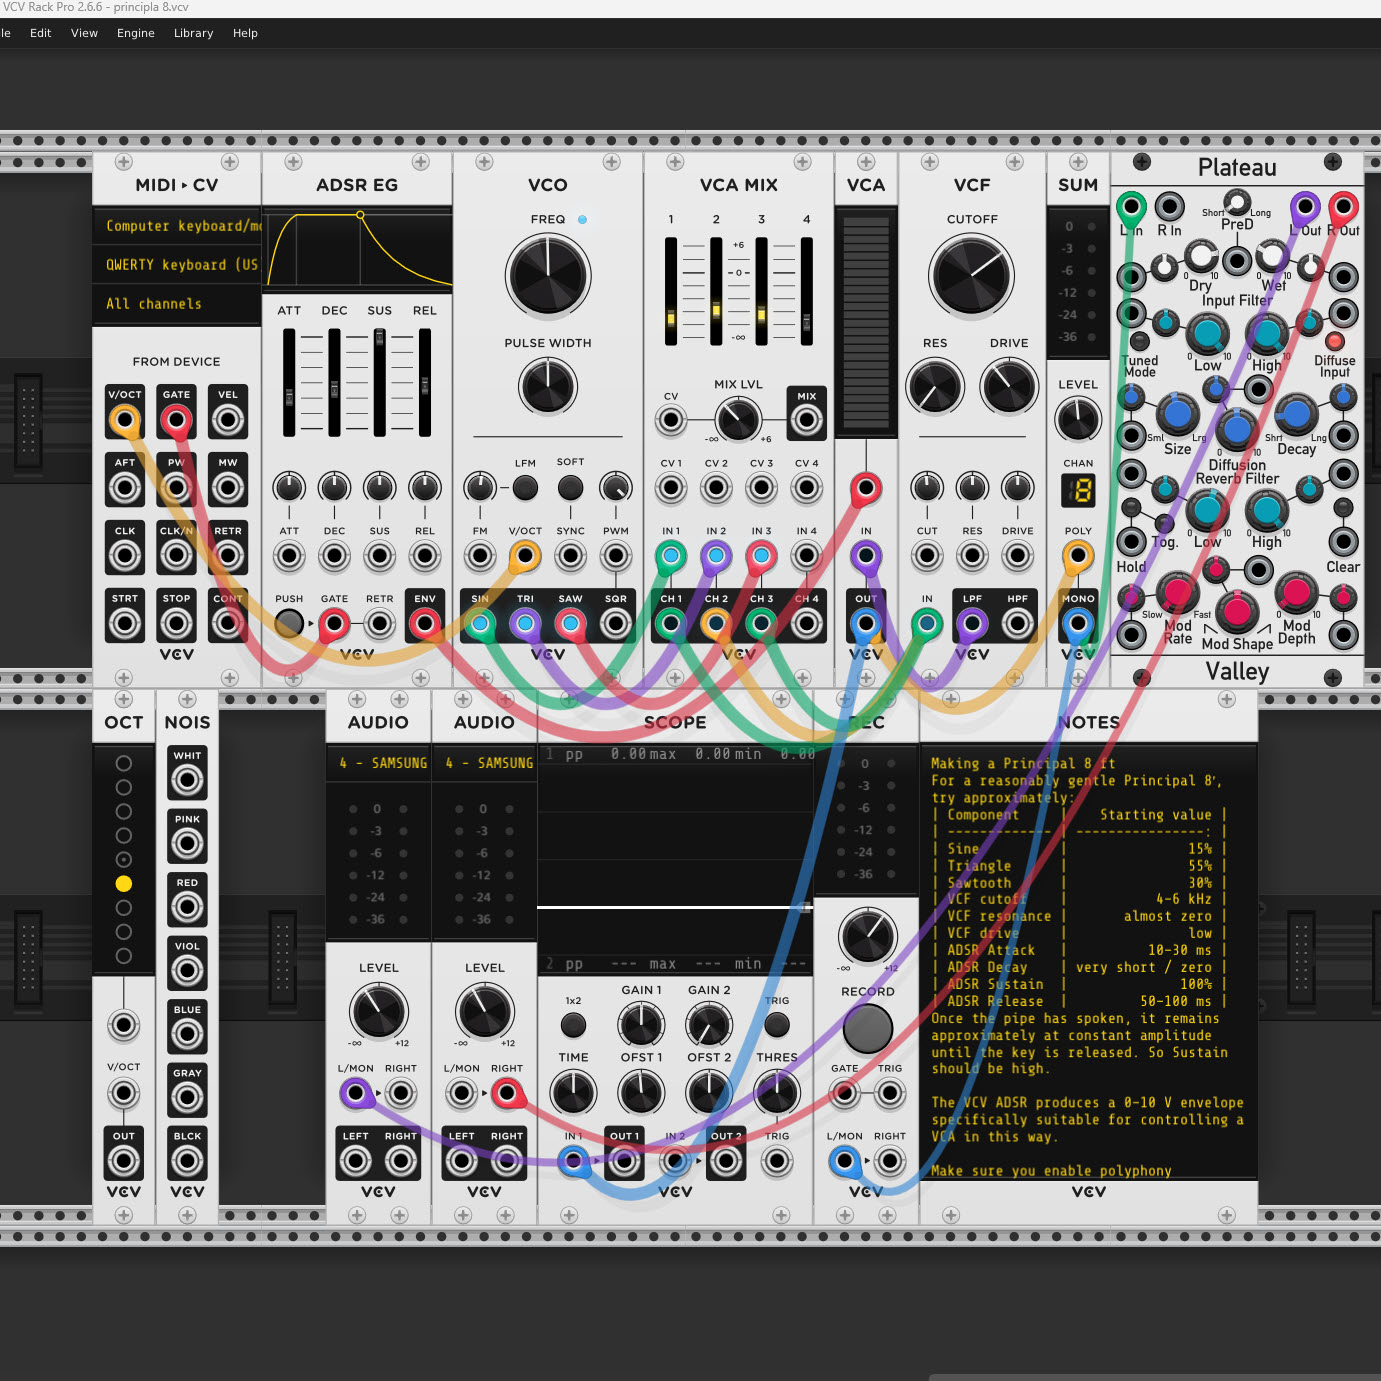Toggle the SCOPE 1x2 button

573,1025
